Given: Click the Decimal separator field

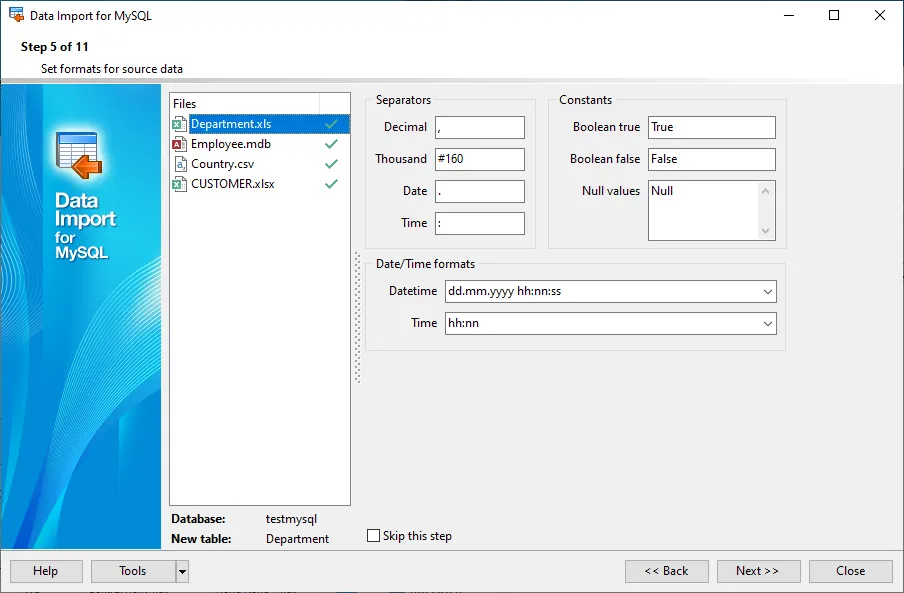Looking at the screenshot, I should coord(480,127).
